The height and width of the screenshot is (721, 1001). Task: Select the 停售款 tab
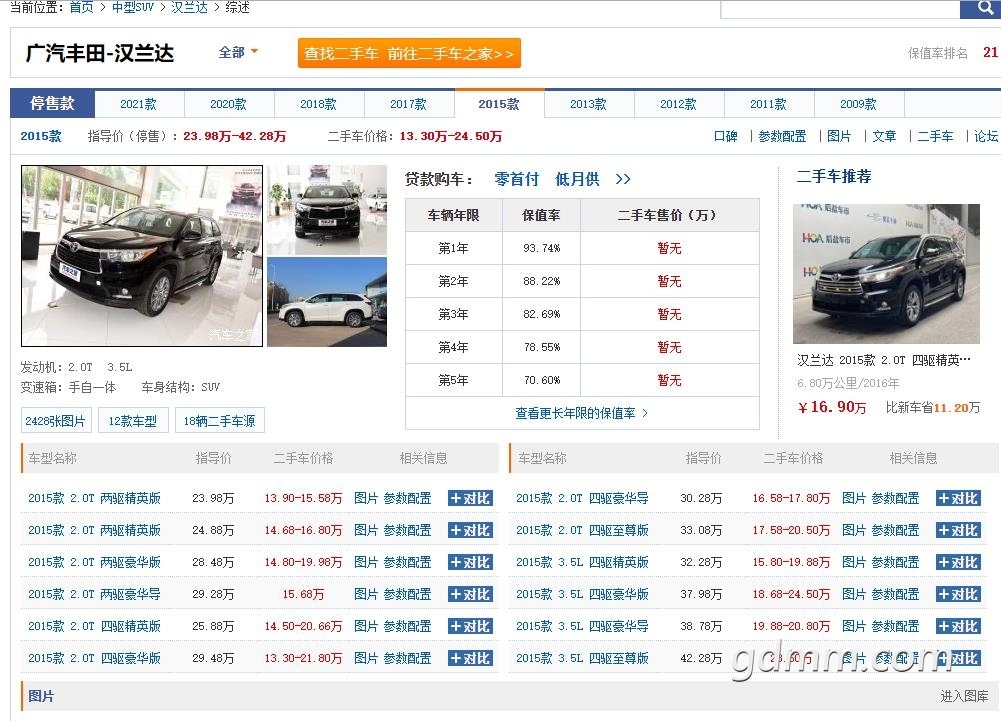coord(52,103)
